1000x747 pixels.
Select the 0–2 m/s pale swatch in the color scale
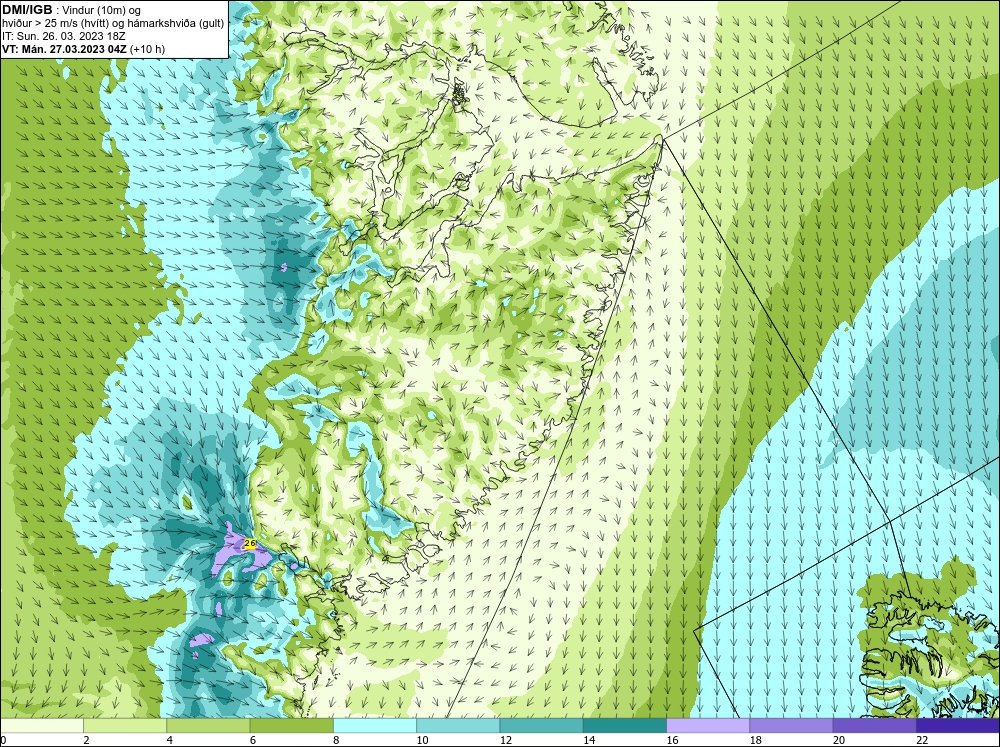tap(41, 726)
